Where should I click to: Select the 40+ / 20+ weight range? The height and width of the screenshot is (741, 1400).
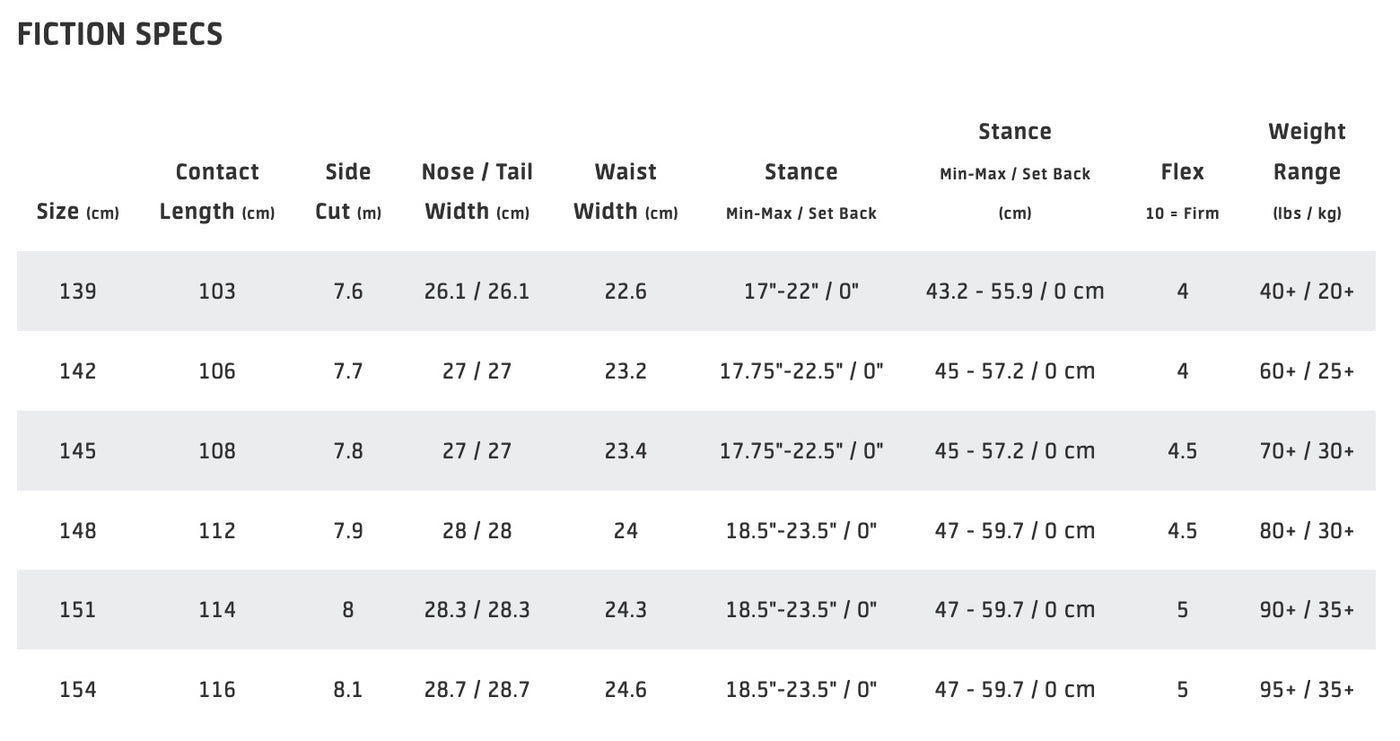click(x=1307, y=292)
